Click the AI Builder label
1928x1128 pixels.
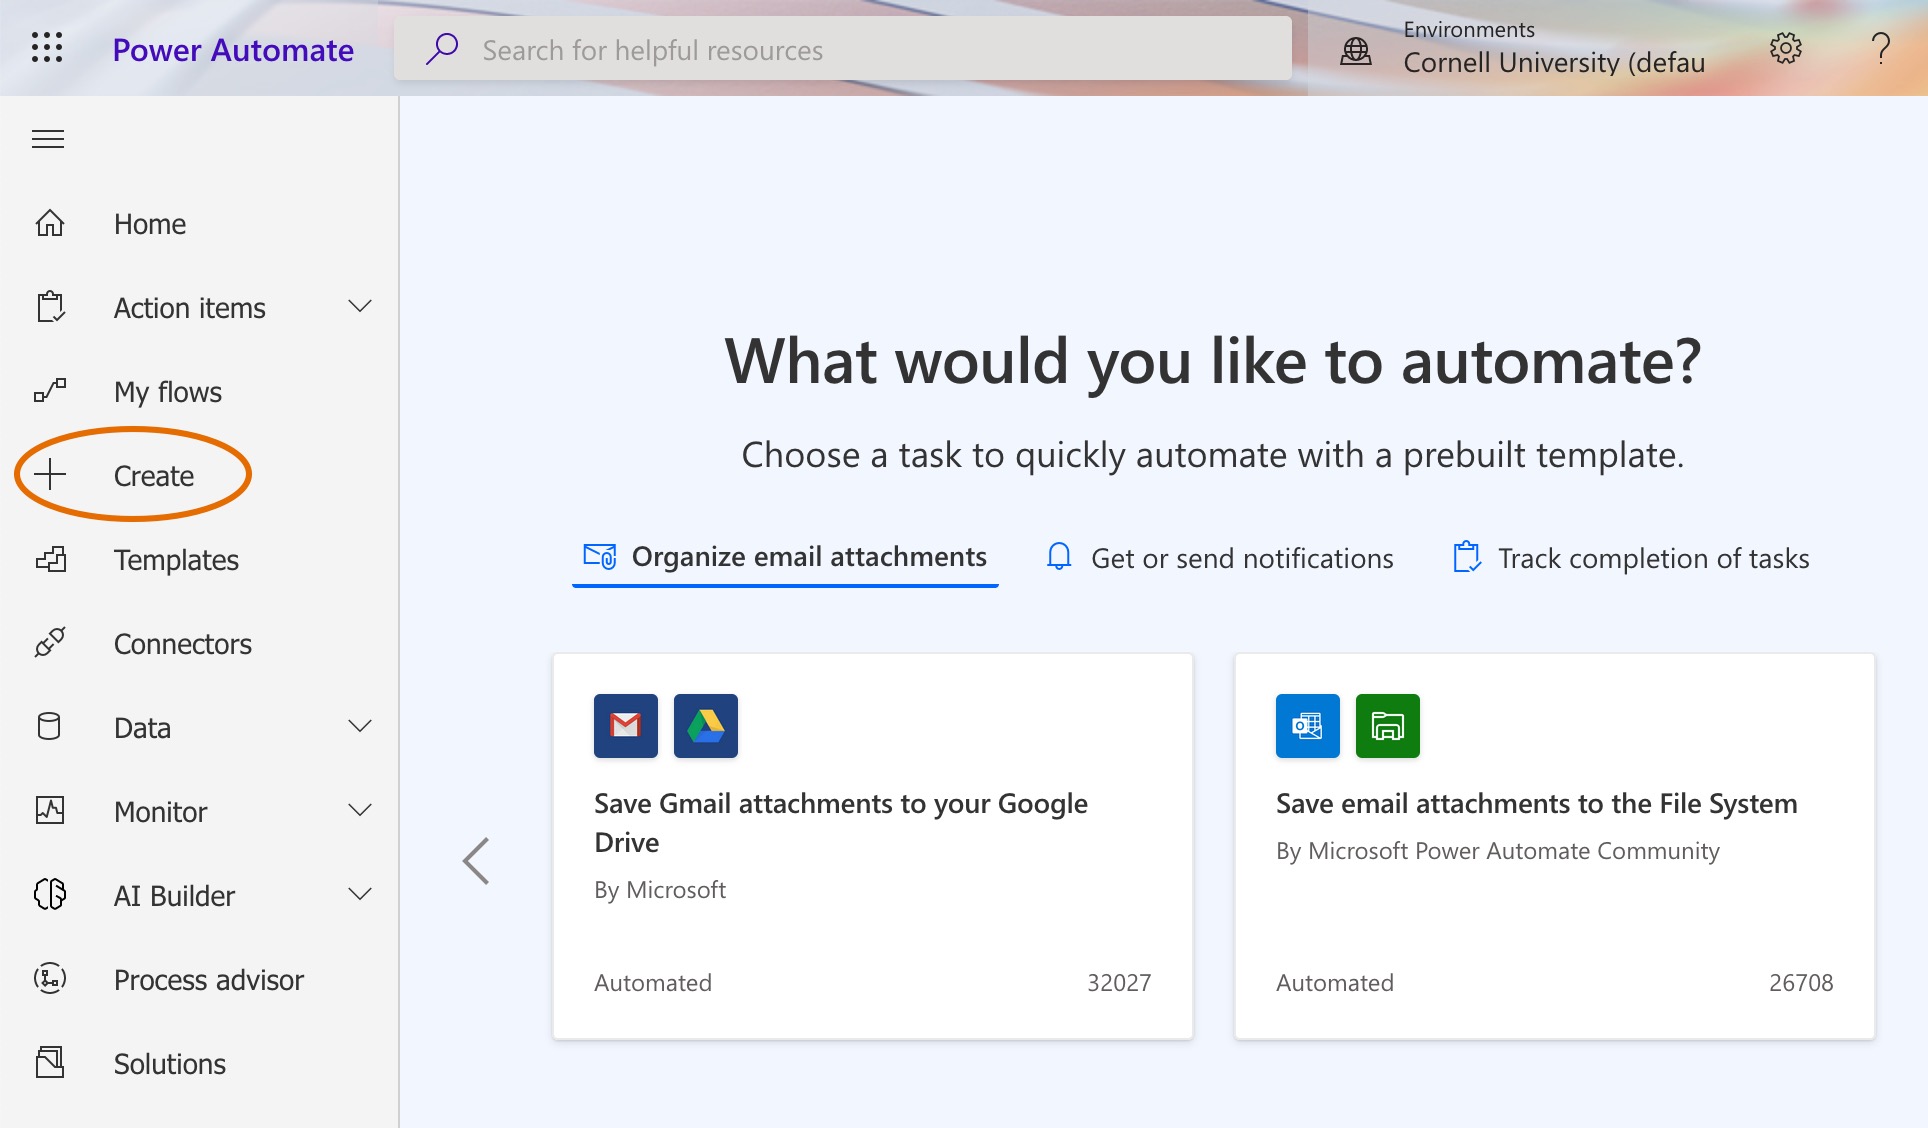(x=174, y=895)
